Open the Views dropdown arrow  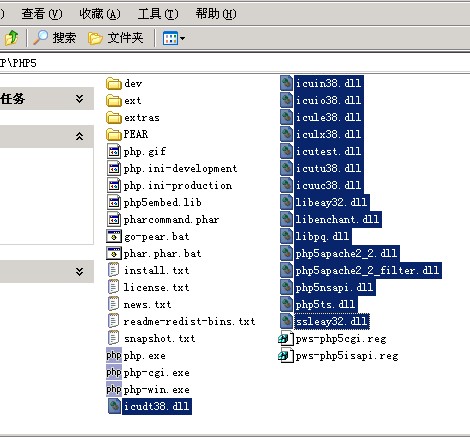click(182, 38)
